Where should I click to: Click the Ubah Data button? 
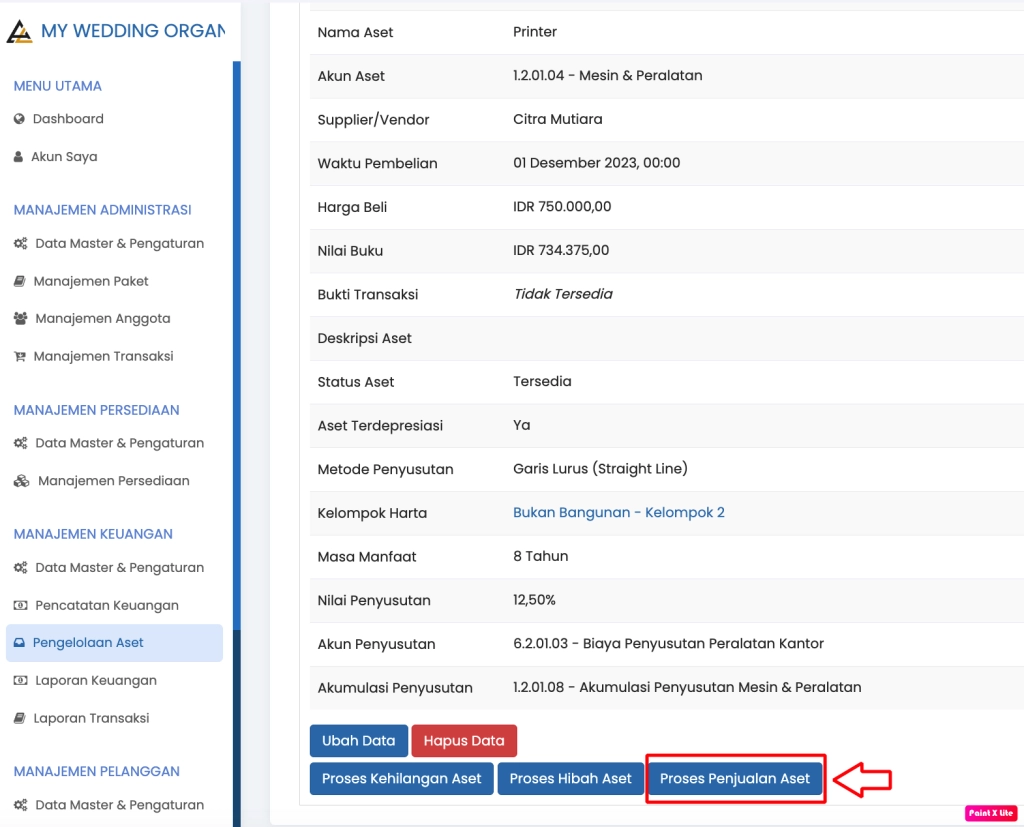tap(358, 740)
